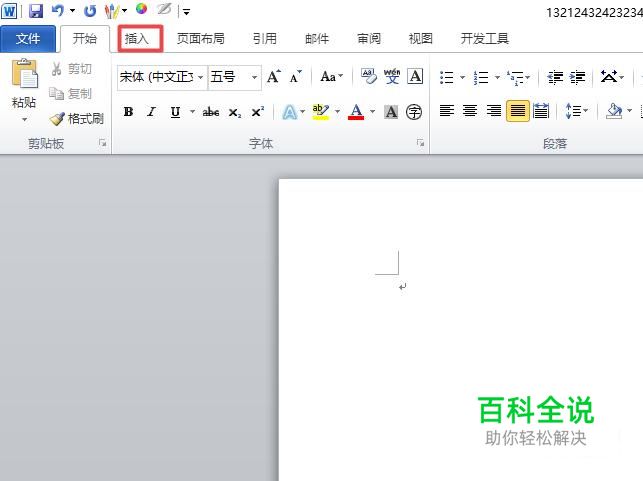Toggle Character Shading icon
The height and width of the screenshot is (481, 643).
(391, 112)
